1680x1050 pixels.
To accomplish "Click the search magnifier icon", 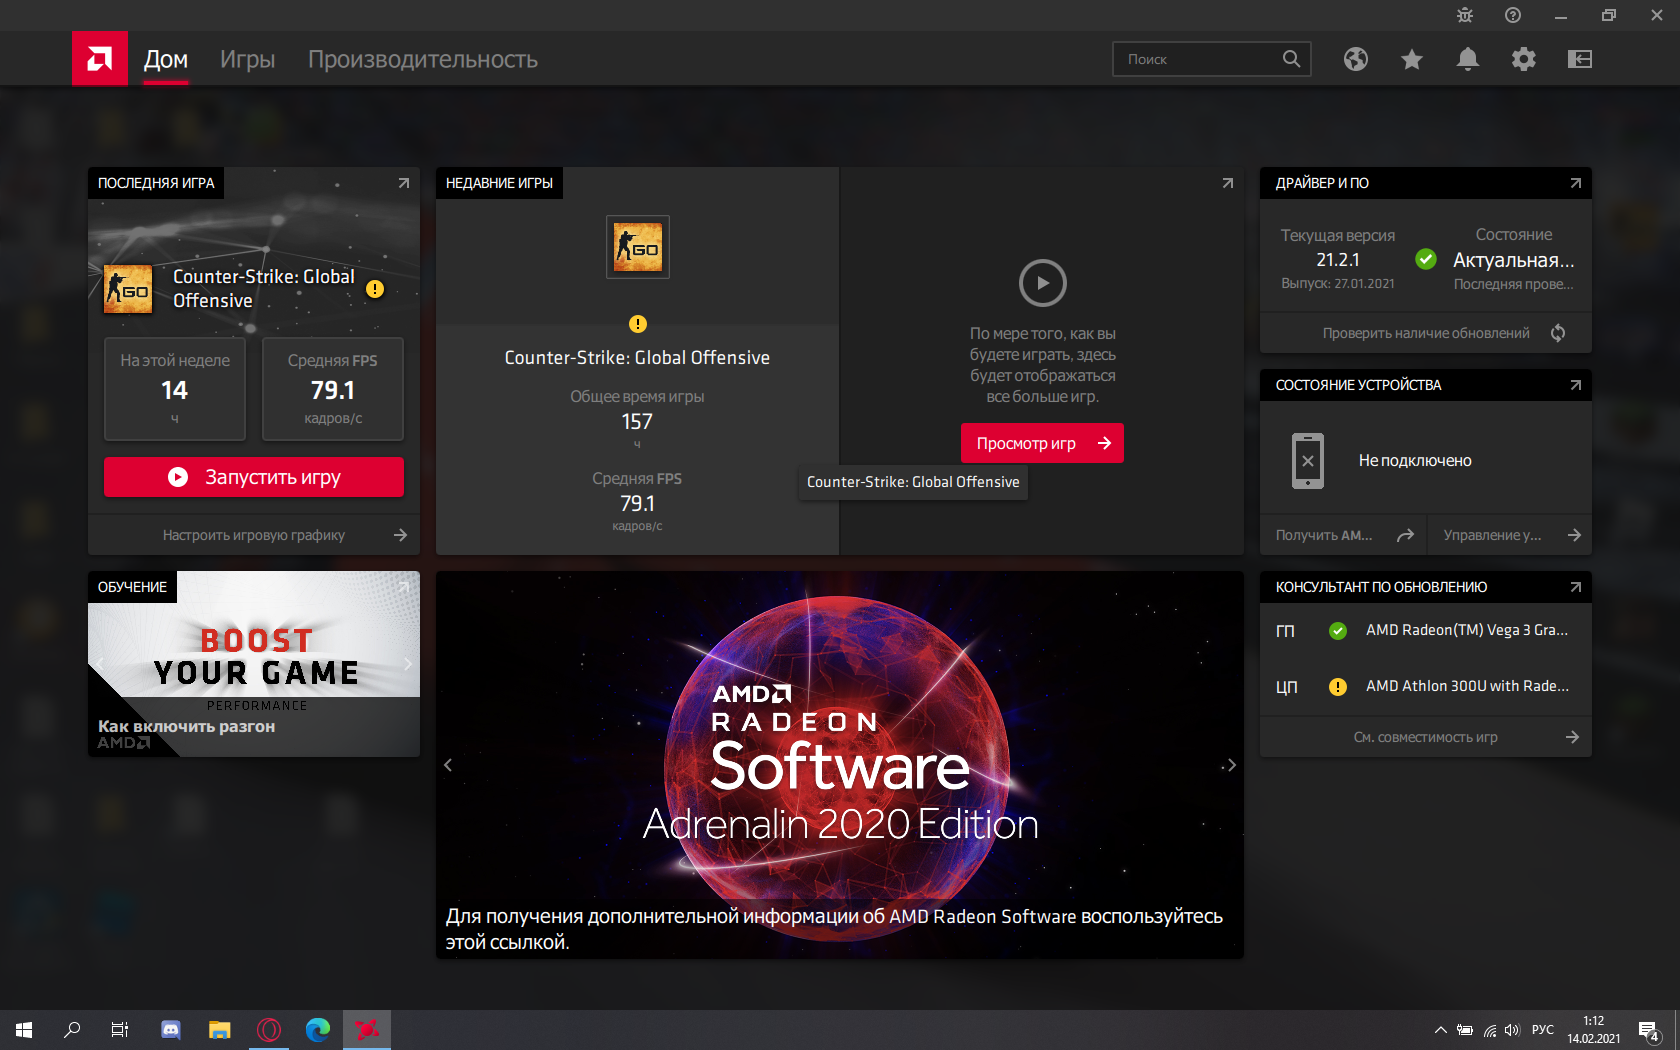I will (x=1292, y=59).
